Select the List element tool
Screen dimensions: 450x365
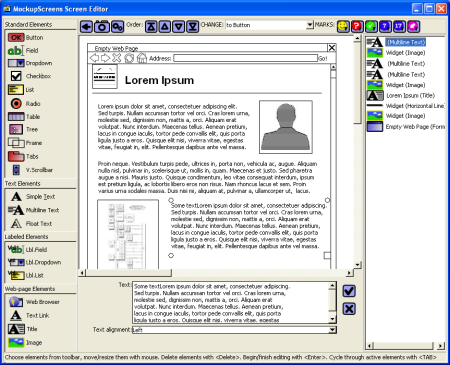(21, 90)
